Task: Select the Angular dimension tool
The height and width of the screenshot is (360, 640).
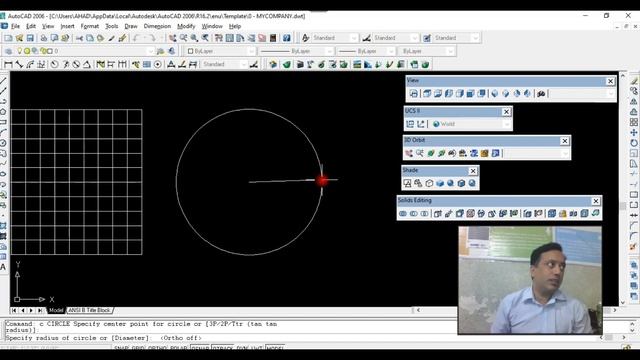Action: point(87,64)
